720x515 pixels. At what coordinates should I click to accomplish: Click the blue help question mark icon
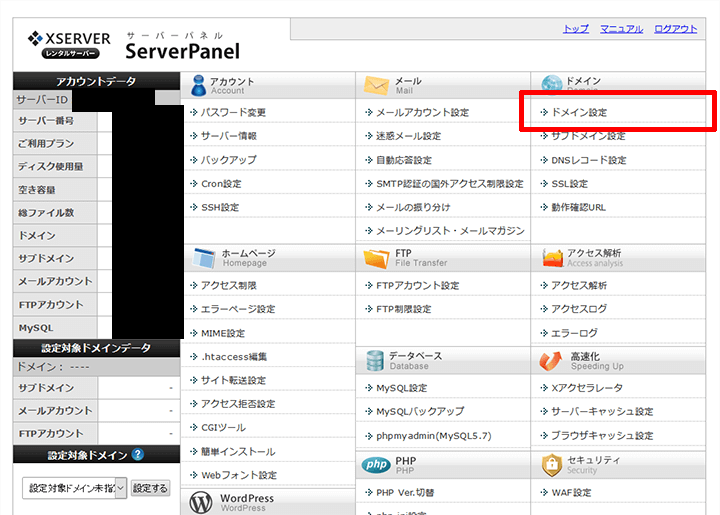point(138,454)
